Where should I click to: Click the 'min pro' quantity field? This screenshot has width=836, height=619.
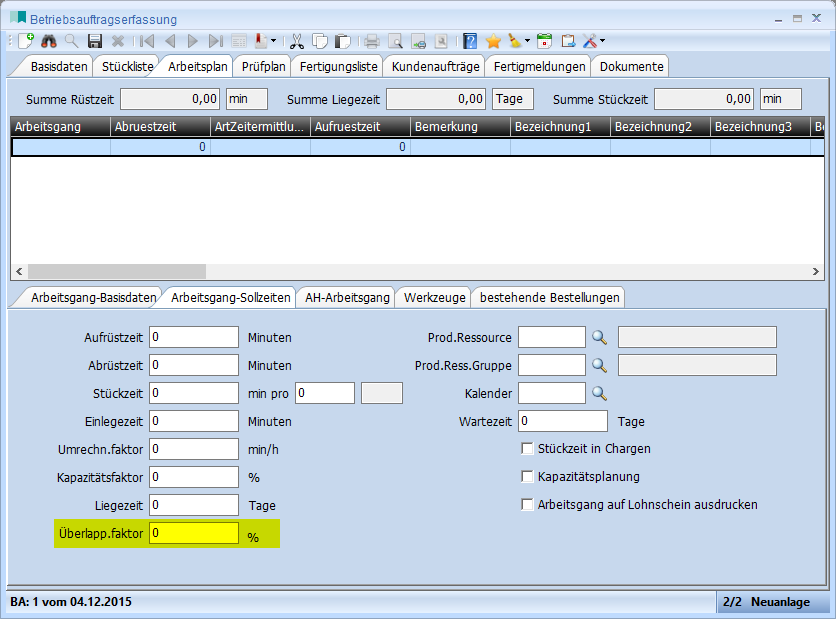tap(325, 393)
